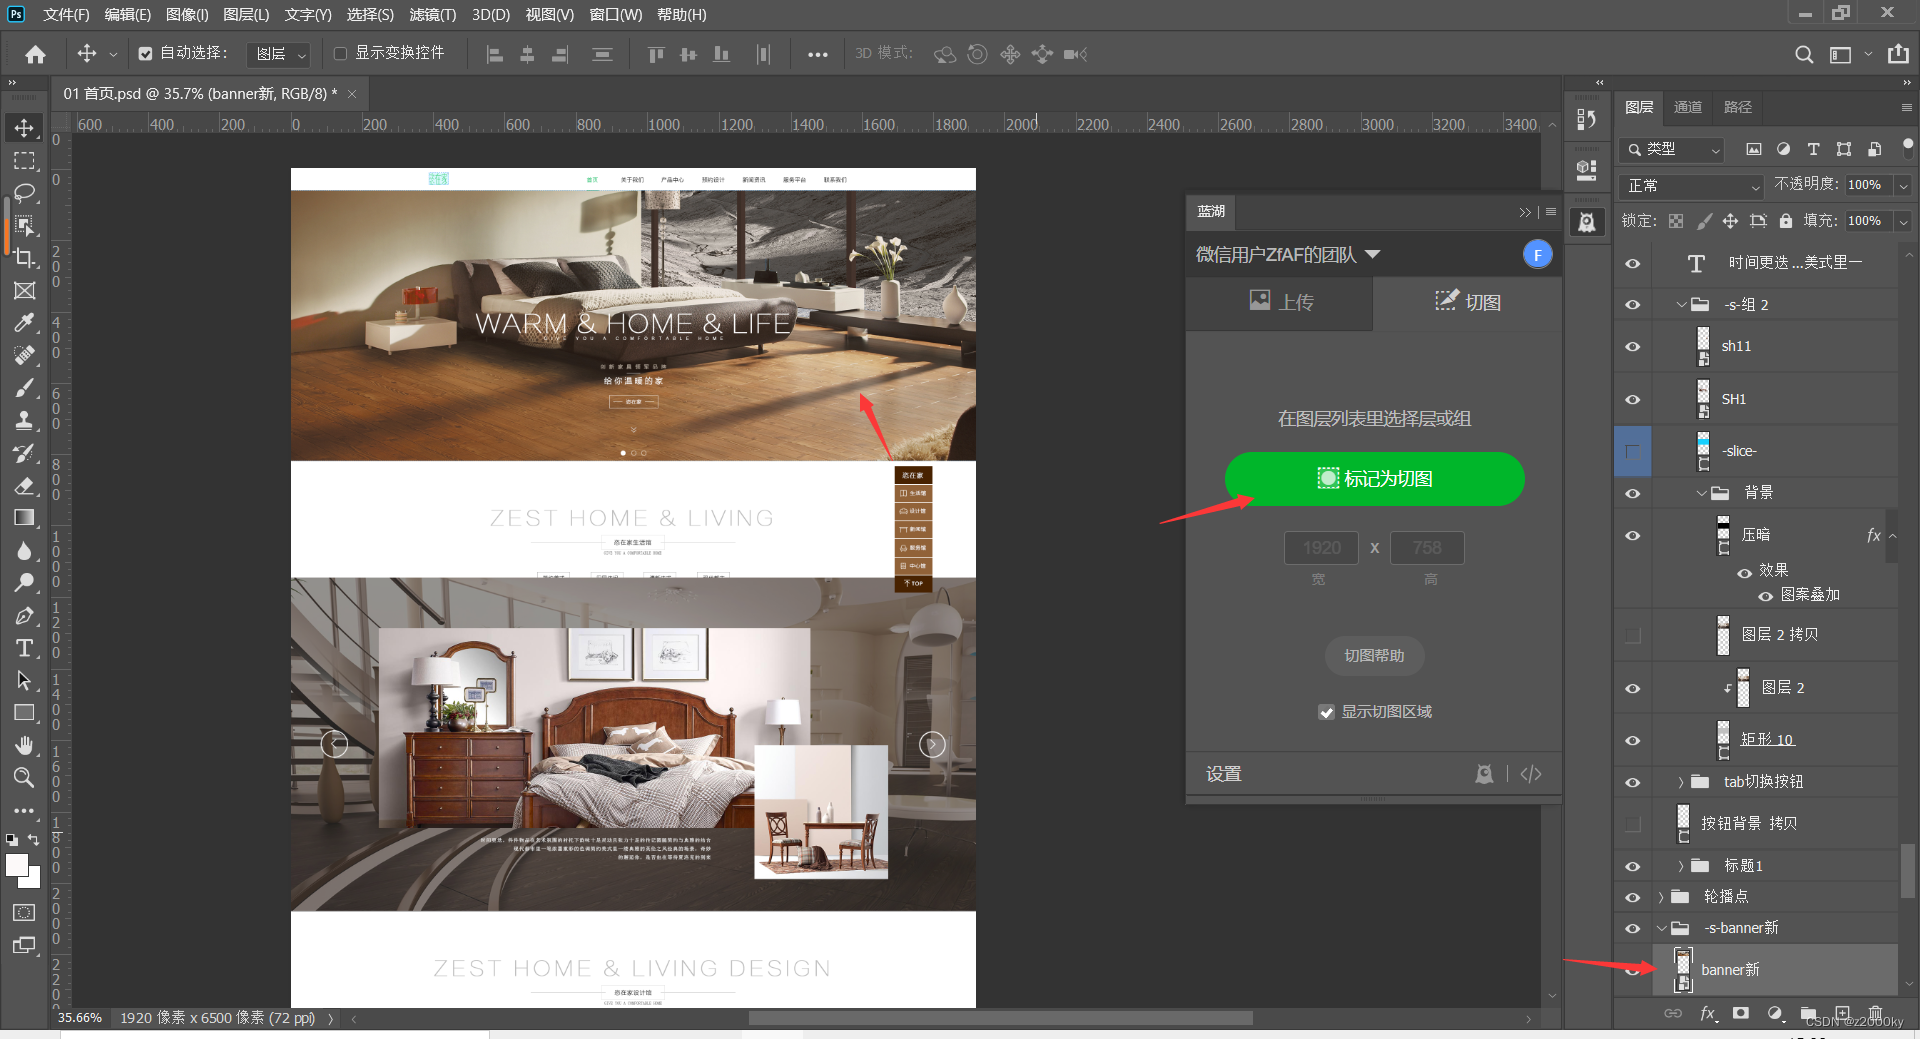Click the Home icon in options bar
This screenshot has width=1920, height=1039.
coord(36,54)
